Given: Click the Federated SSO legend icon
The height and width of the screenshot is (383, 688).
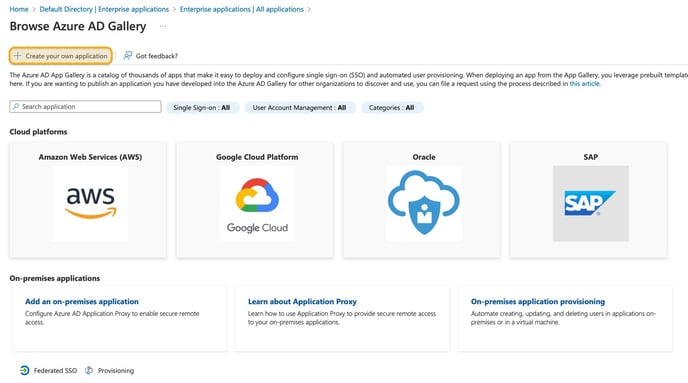Looking at the screenshot, I should (x=25, y=371).
